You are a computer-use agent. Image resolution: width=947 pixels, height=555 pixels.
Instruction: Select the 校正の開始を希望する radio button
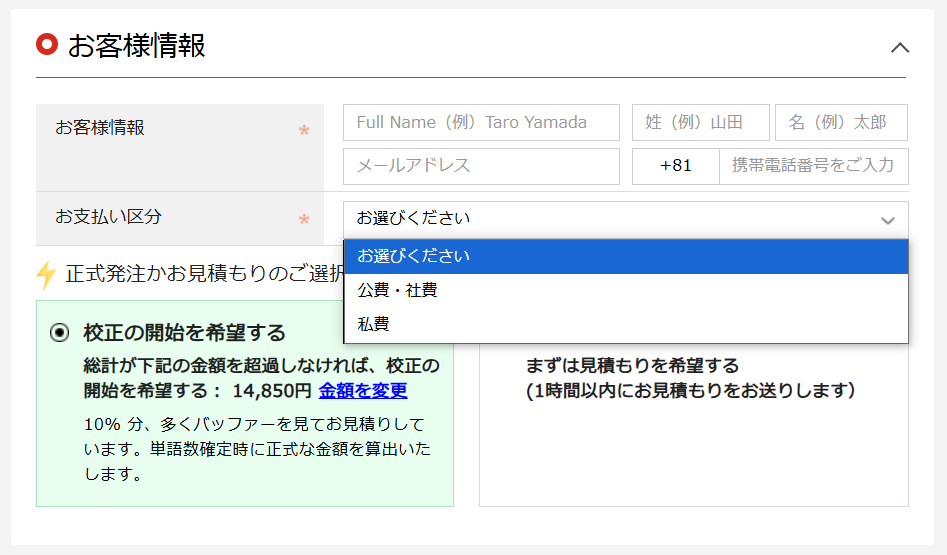pos(59,332)
